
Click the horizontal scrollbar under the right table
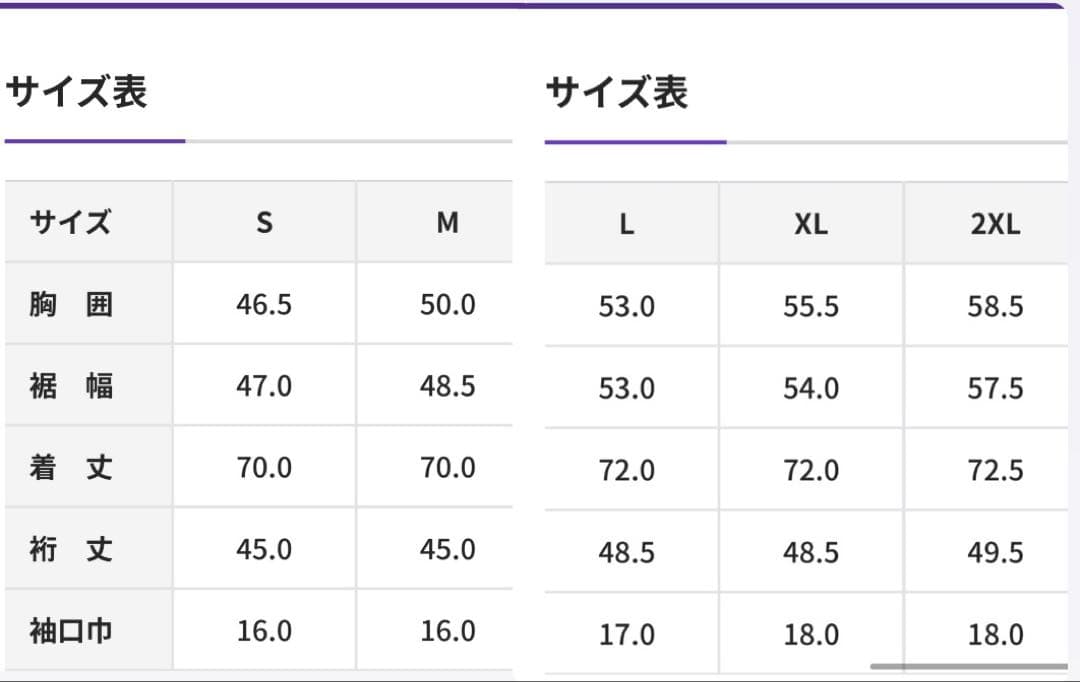coord(968,666)
